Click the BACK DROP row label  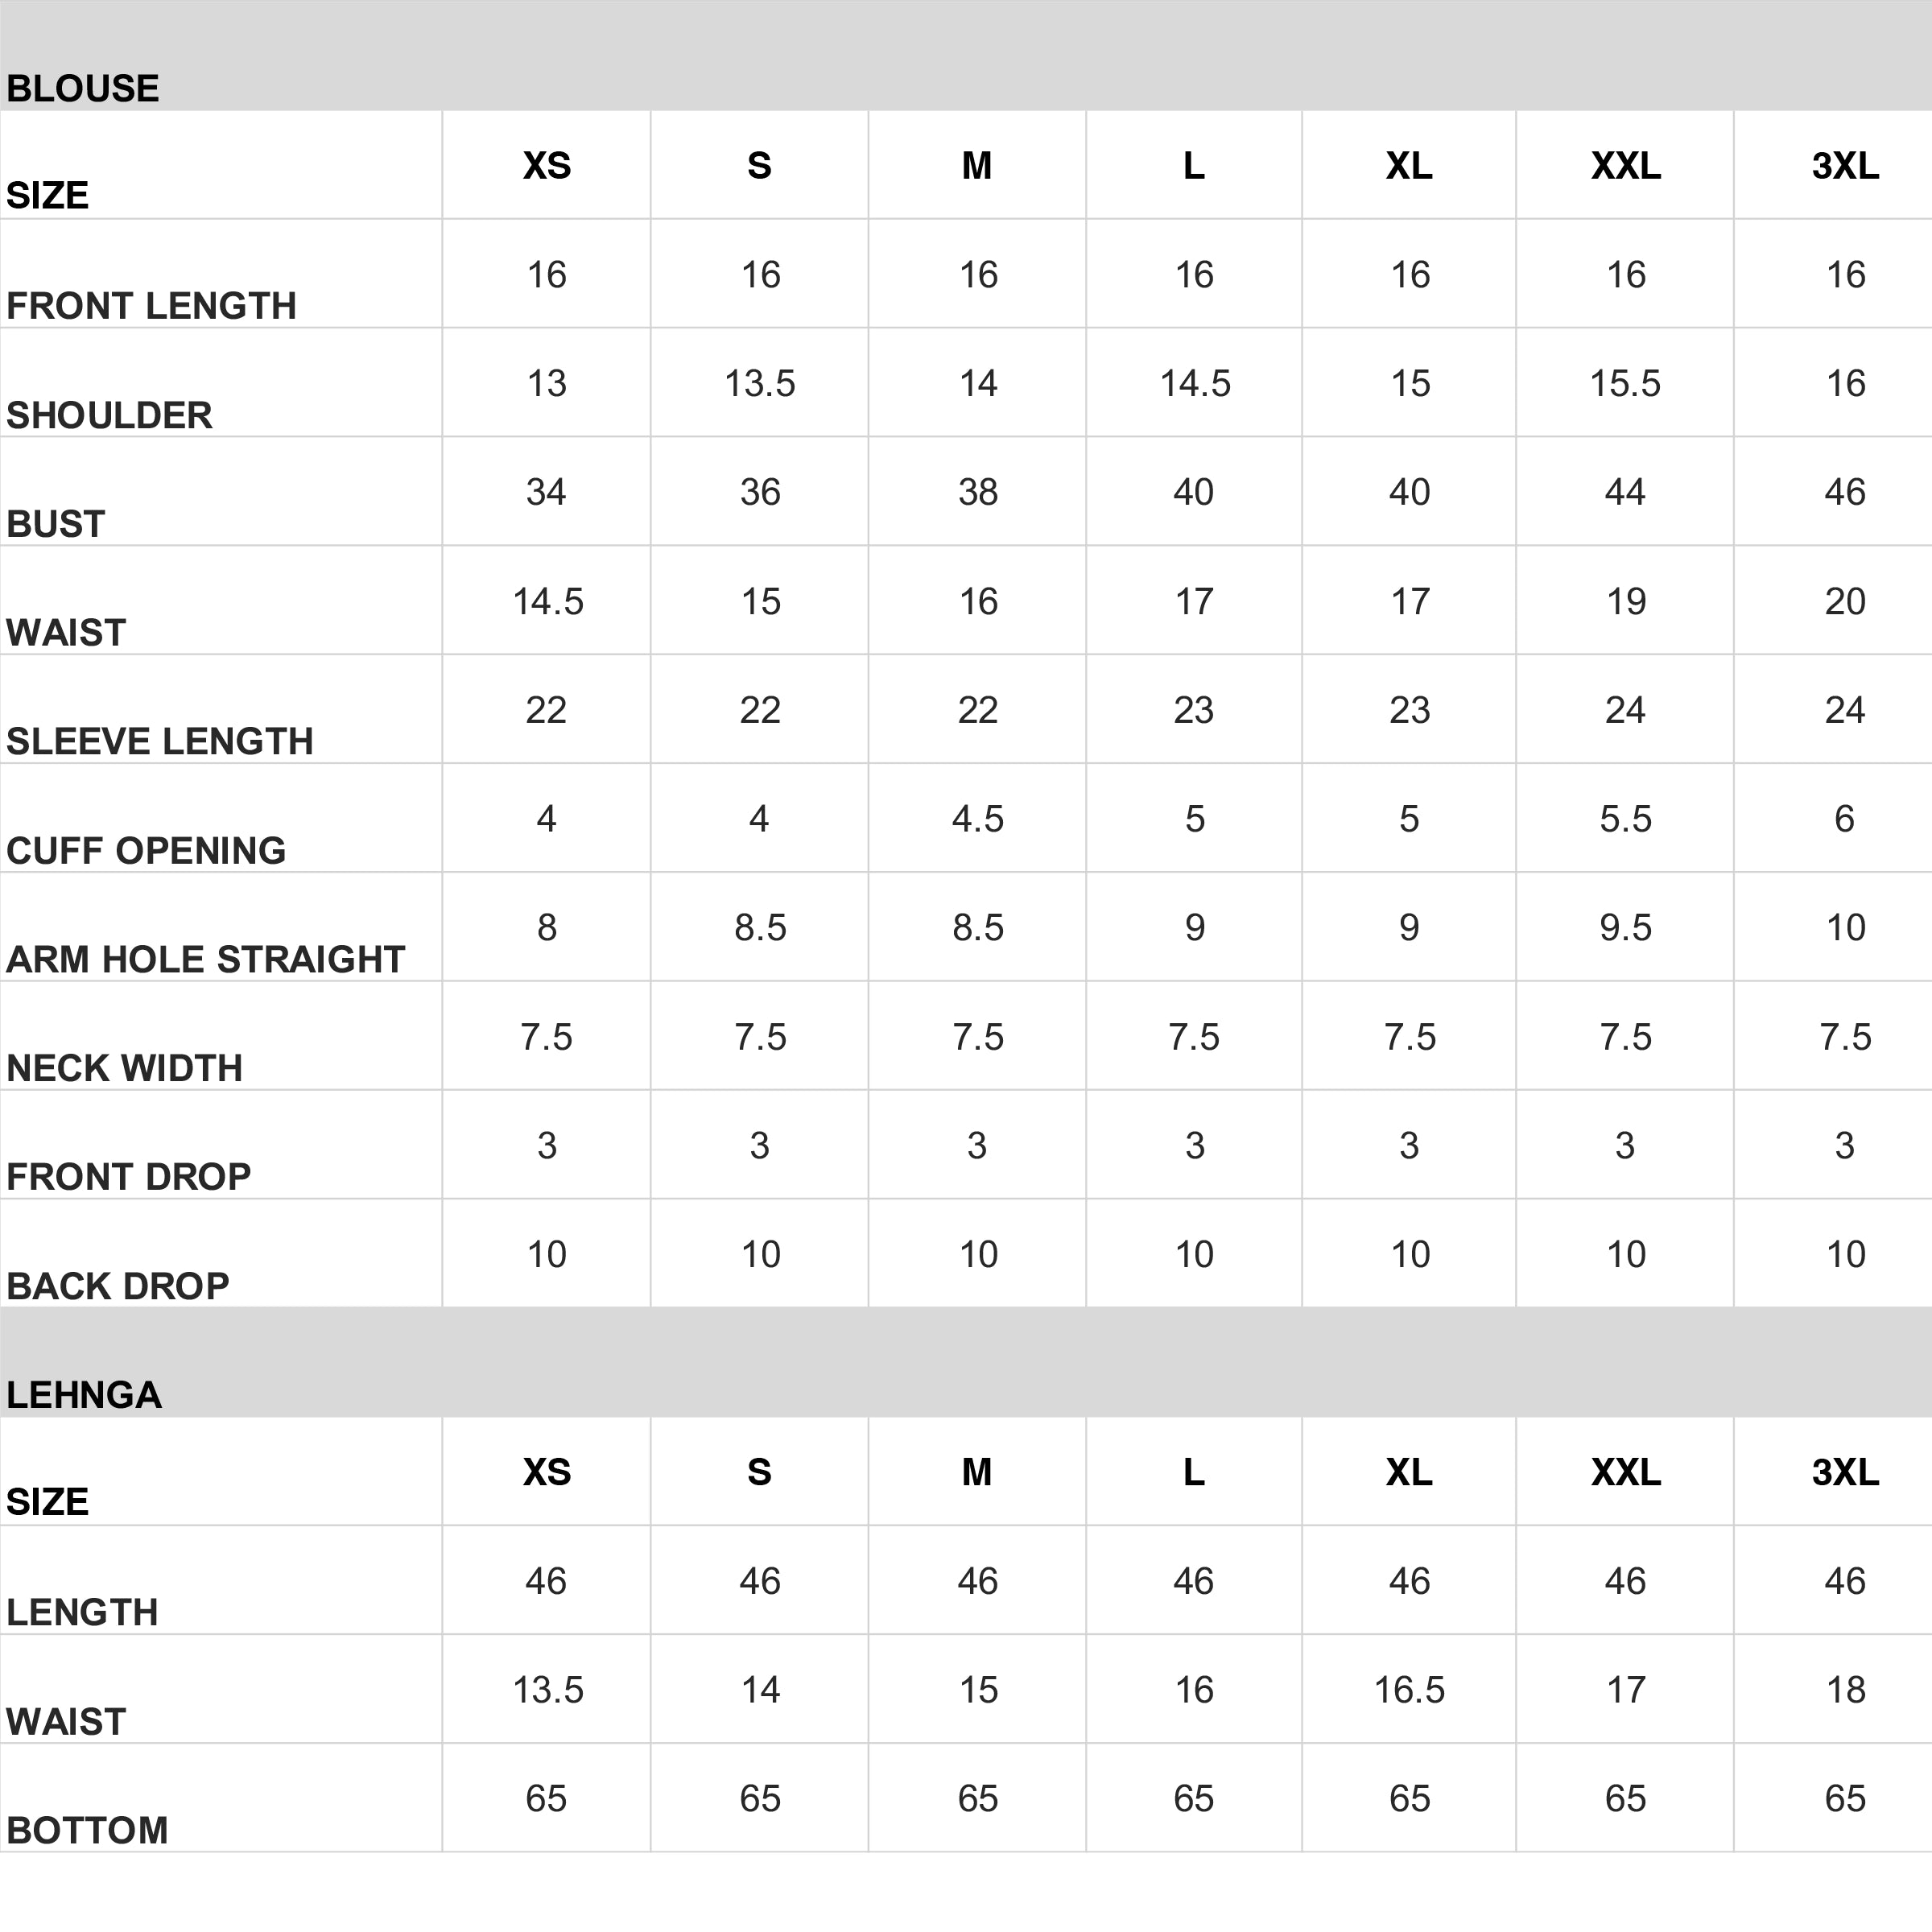118,1285
